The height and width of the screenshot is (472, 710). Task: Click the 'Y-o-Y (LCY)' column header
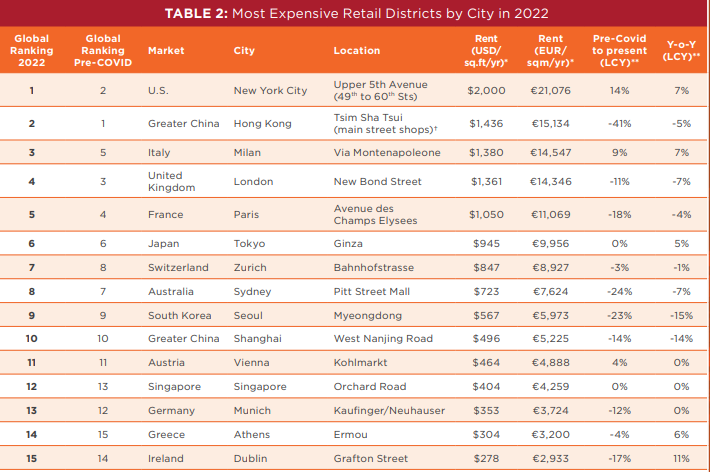[681, 50]
